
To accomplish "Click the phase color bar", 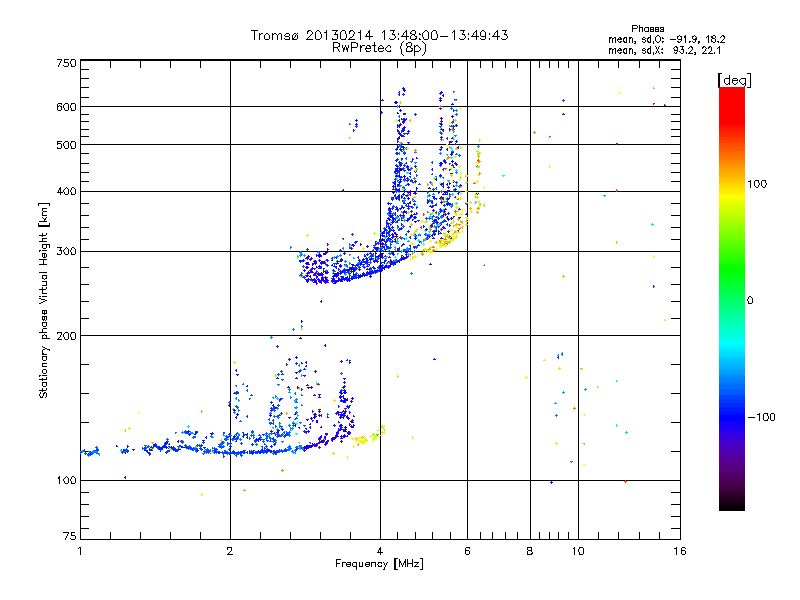I will point(732,298).
